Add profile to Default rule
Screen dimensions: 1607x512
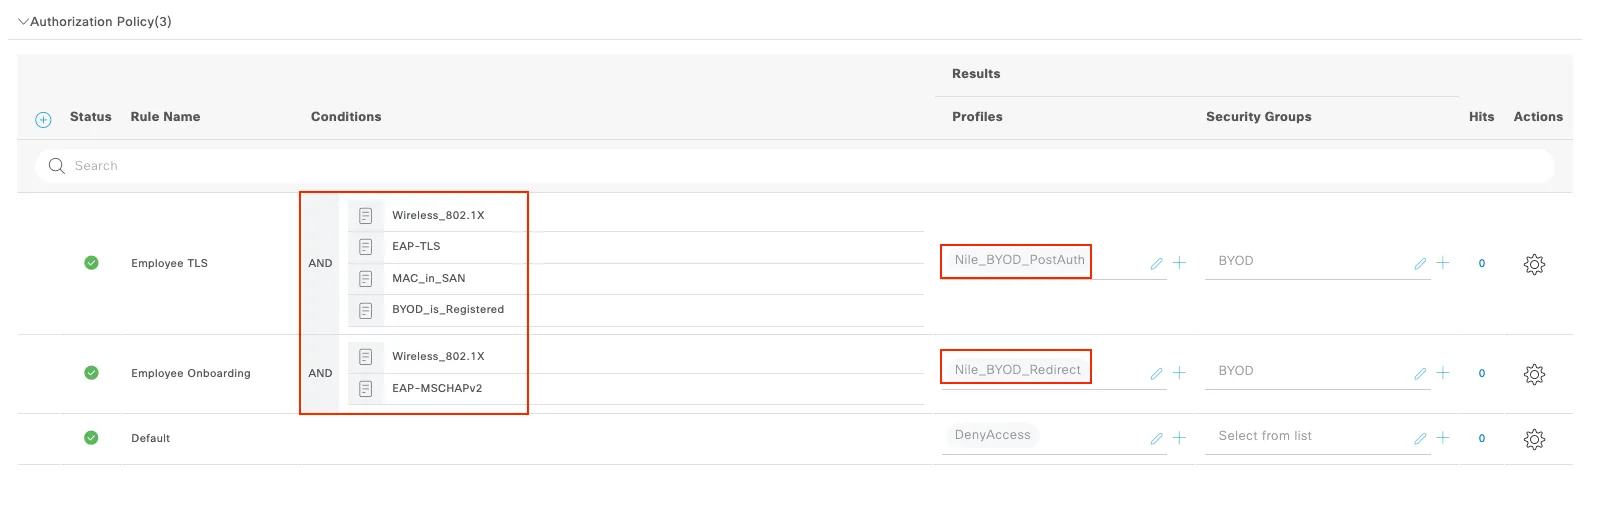tap(1180, 438)
